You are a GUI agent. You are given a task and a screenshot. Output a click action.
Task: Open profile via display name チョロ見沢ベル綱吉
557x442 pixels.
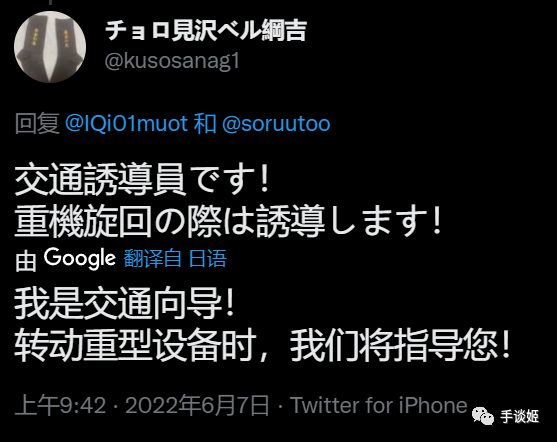206,30
